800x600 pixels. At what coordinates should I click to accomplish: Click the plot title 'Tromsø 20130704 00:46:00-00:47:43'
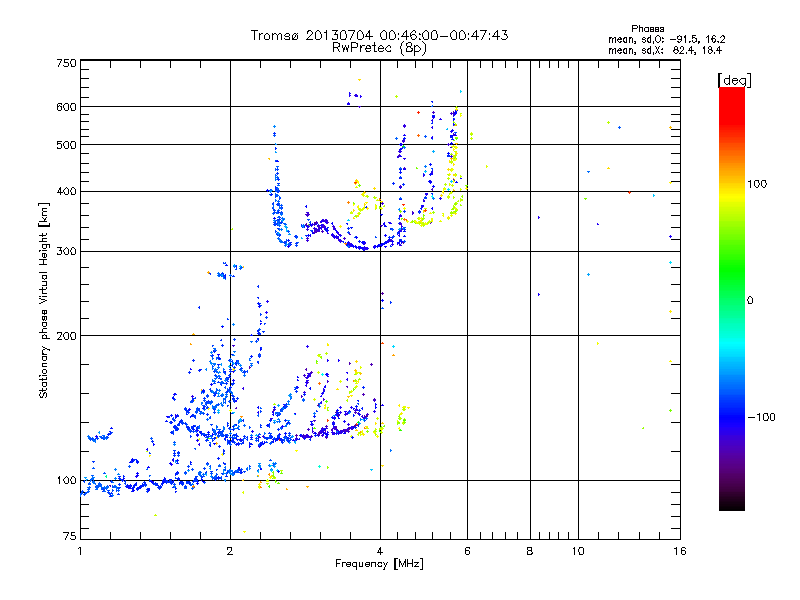379,35
